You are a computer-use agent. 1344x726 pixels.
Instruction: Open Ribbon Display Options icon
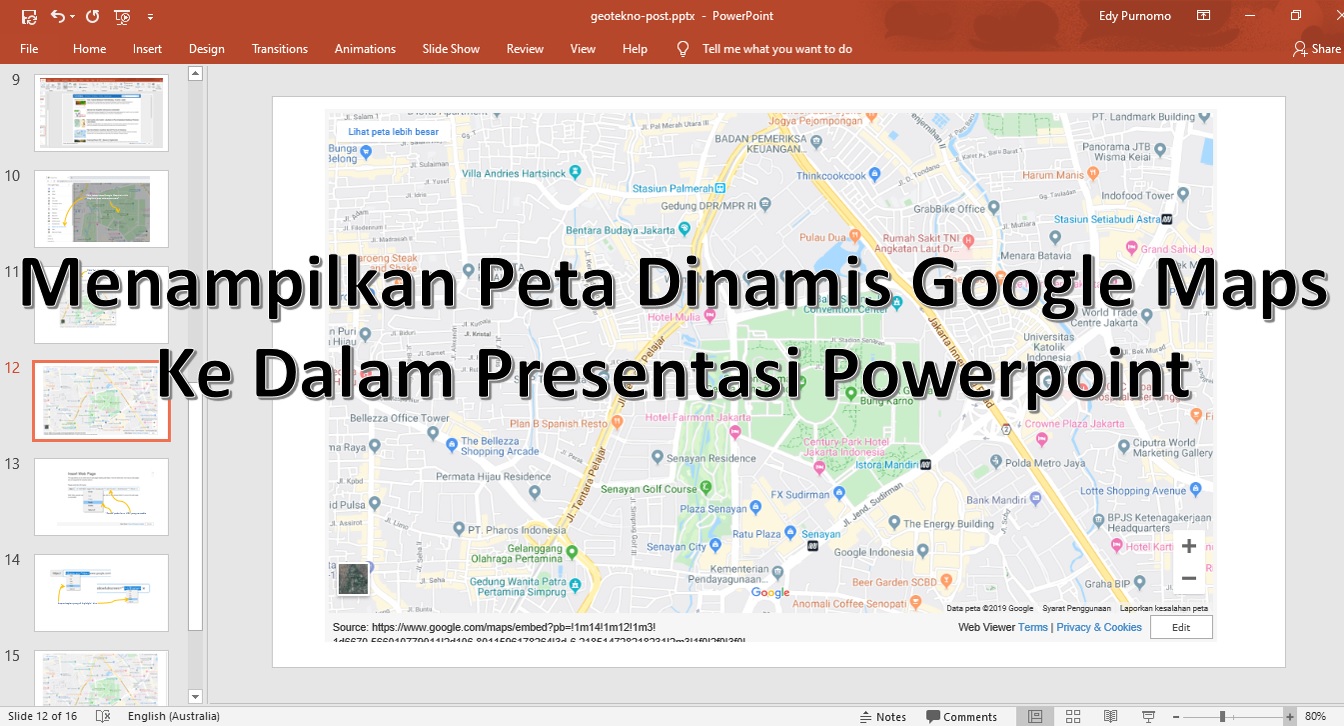point(1204,16)
